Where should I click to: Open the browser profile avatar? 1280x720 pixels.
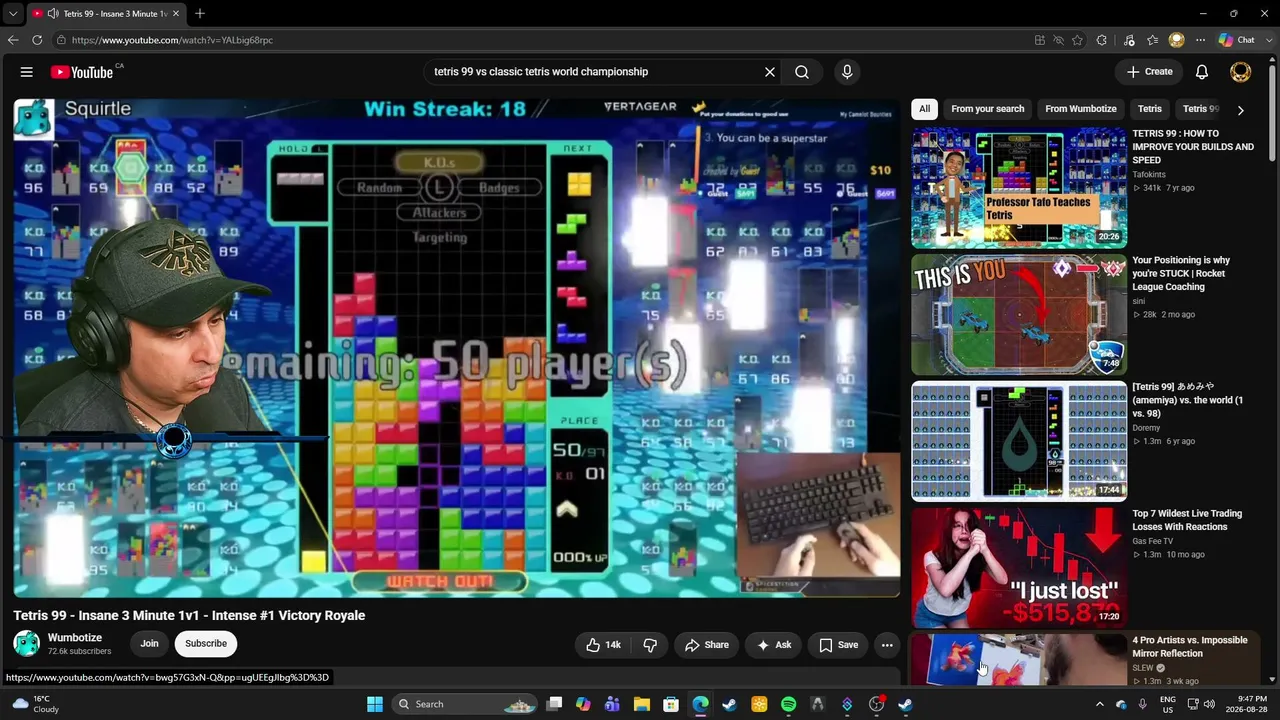pyautogui.click(x=1177, y=40)
